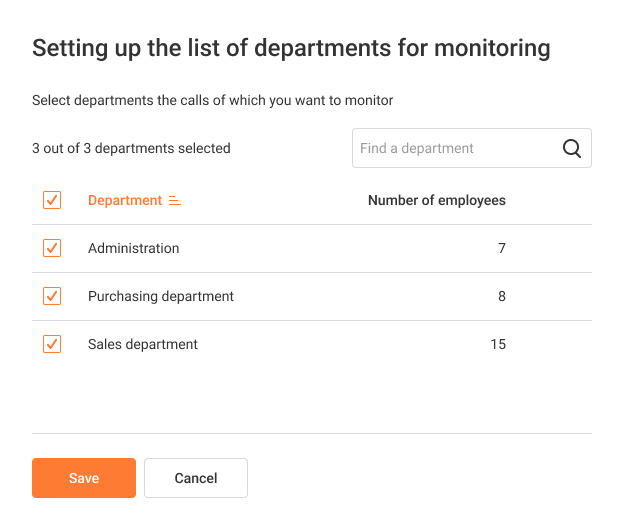Click the magnifying glass search icon
This screenshot has height=530, width=624.
[x=571, y=148]
